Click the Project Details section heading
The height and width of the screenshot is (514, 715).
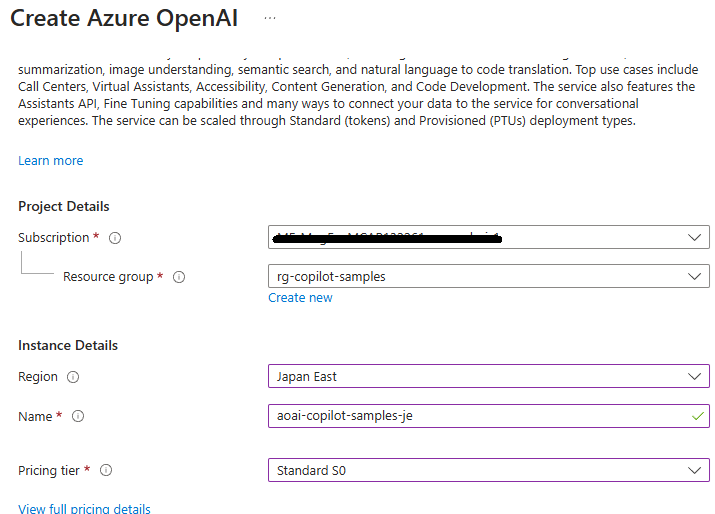pyautogui.click(x=64, y=206)
